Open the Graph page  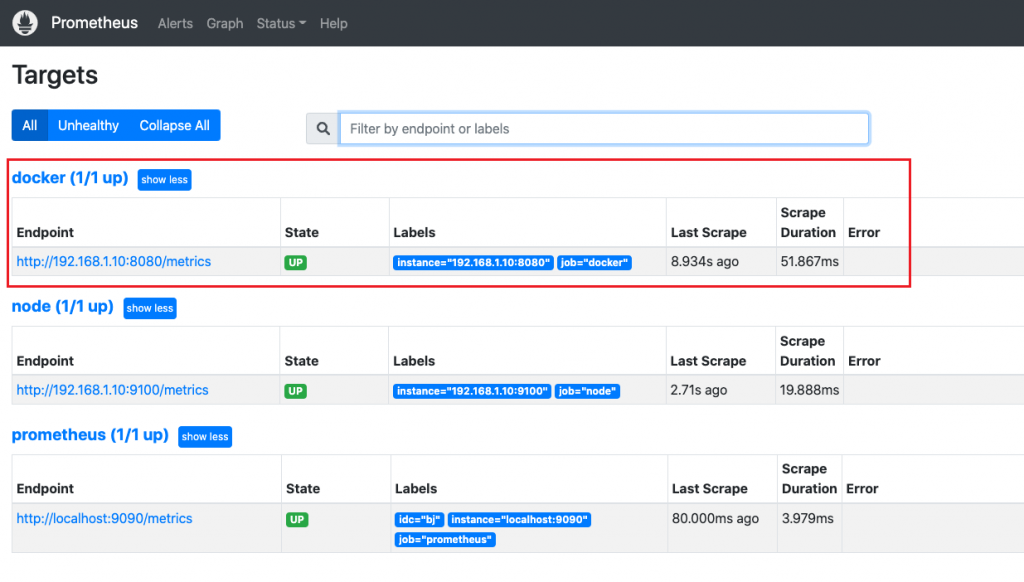click(x=225, y=24)
